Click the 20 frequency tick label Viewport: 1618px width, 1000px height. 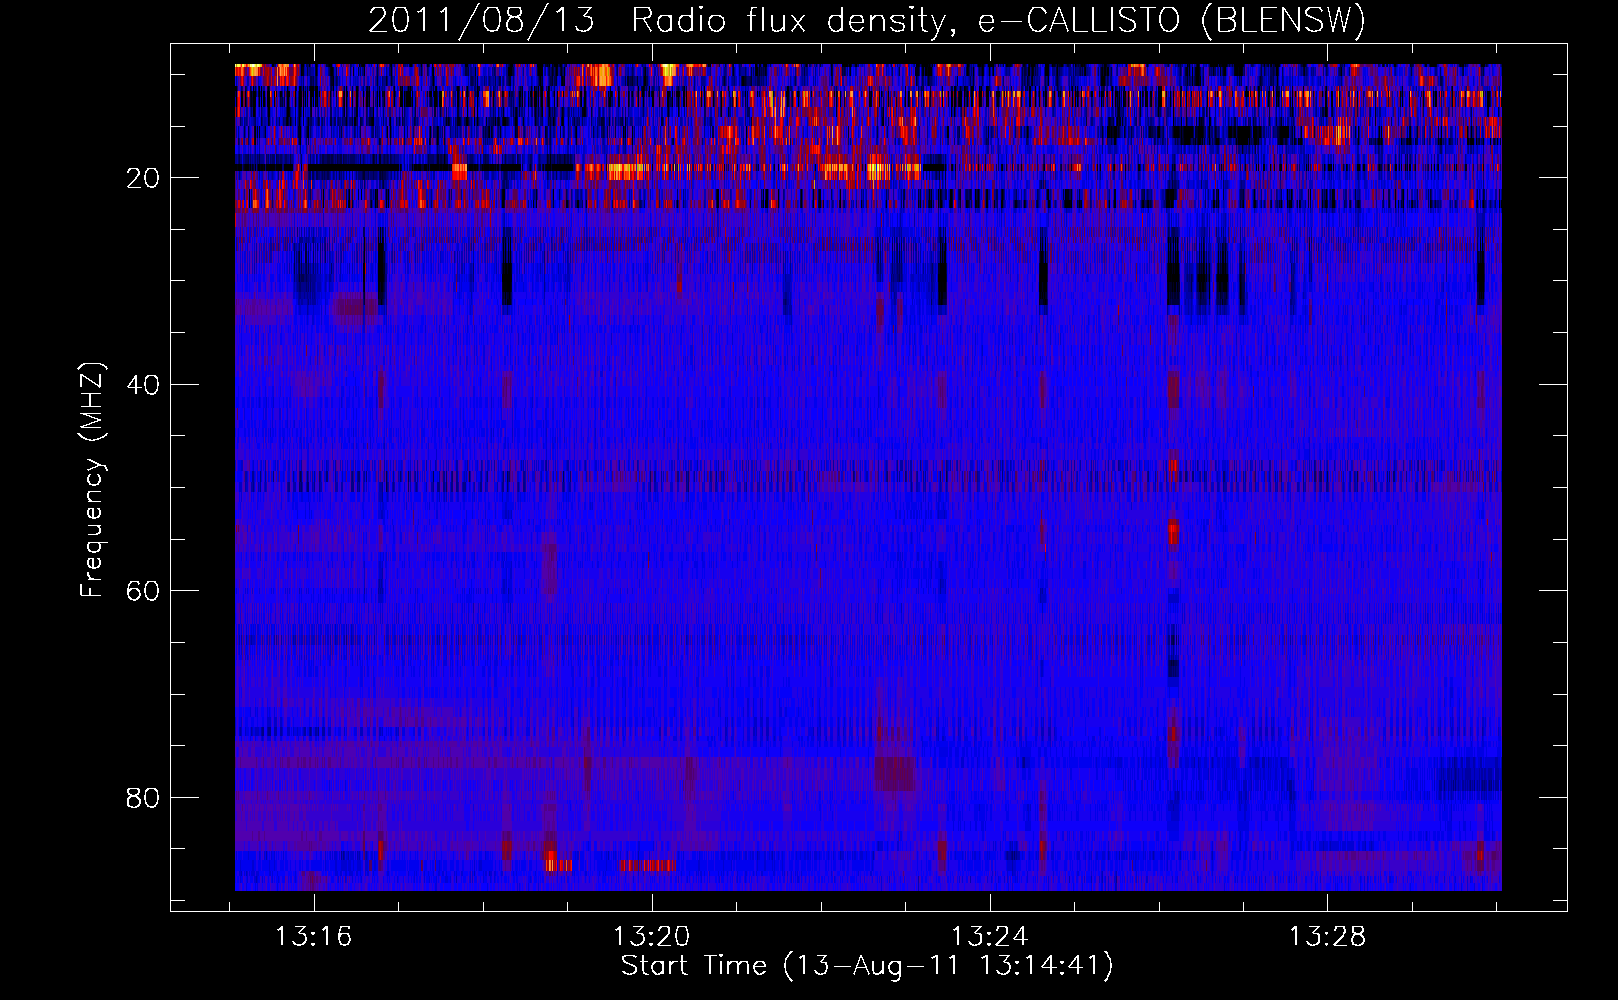(144, 179)
